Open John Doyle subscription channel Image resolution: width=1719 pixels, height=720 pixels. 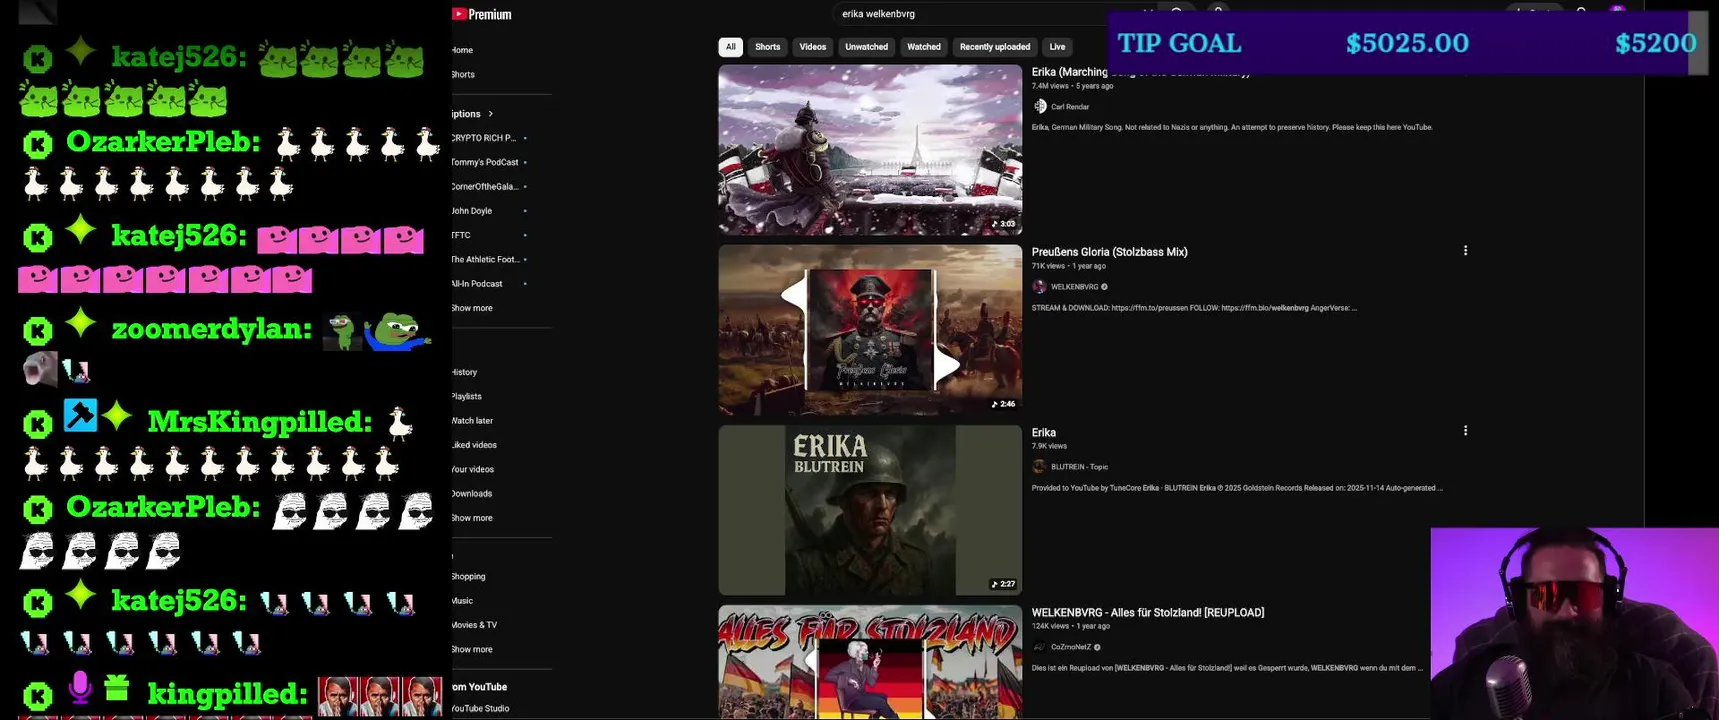(471, 211)
